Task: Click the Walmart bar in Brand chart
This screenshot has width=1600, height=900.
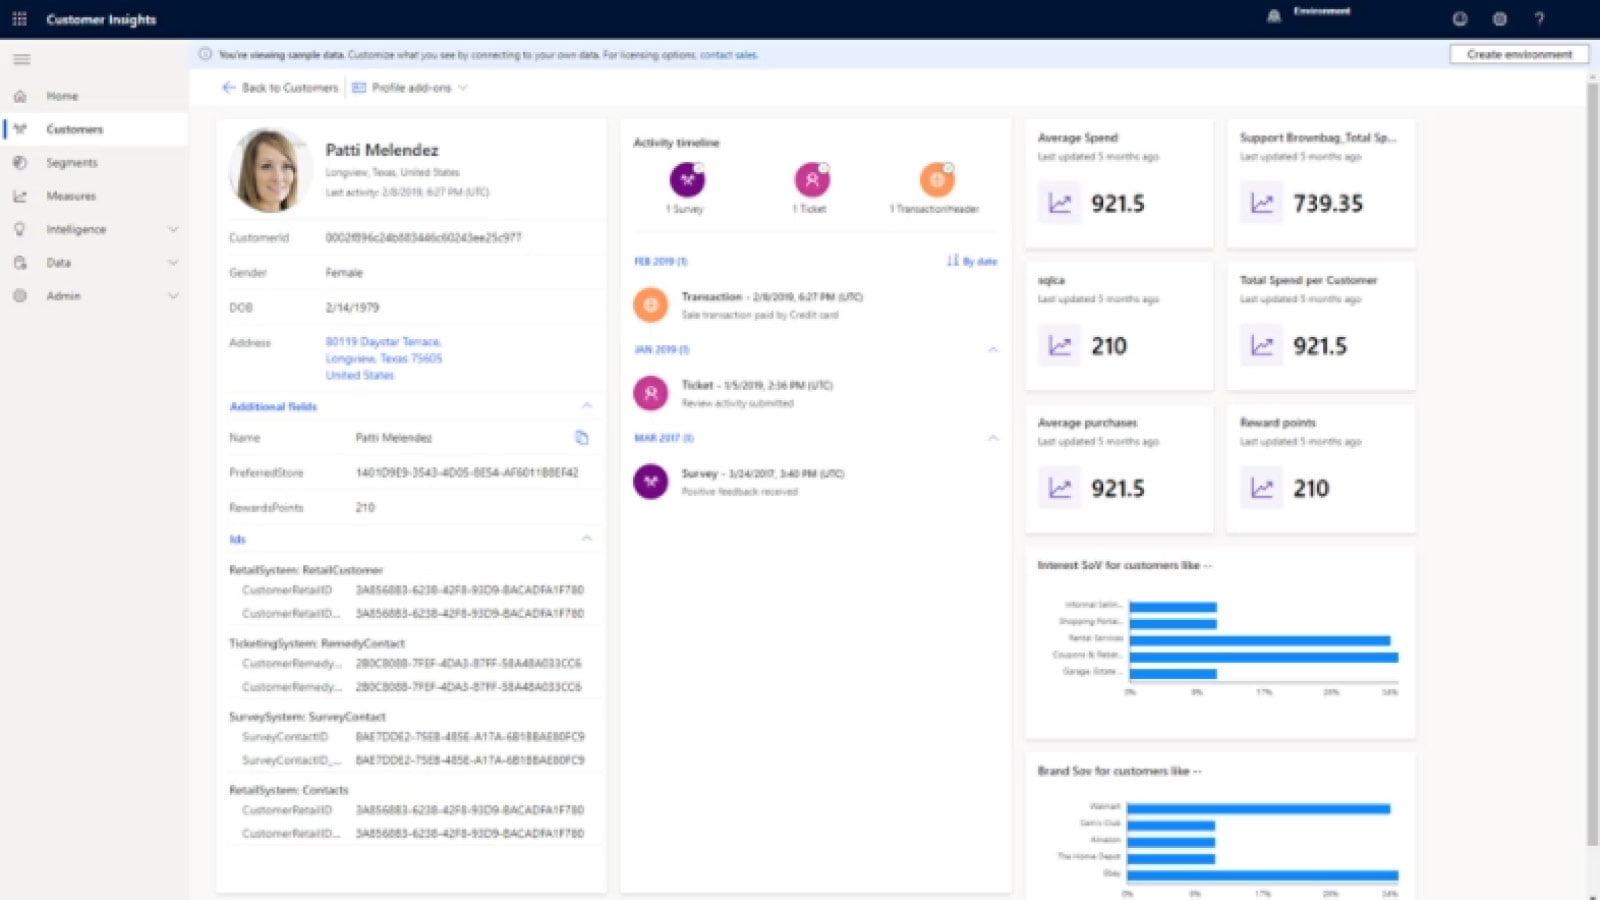Action: pos(1260,809)
